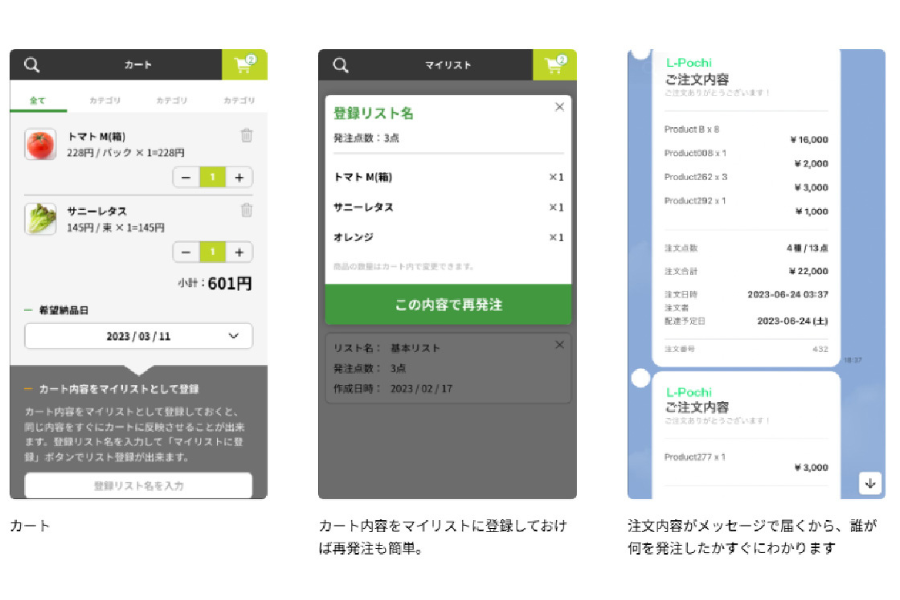
Task: Open the green cart icon in マイリスト screen
Action: coord(554,65)
